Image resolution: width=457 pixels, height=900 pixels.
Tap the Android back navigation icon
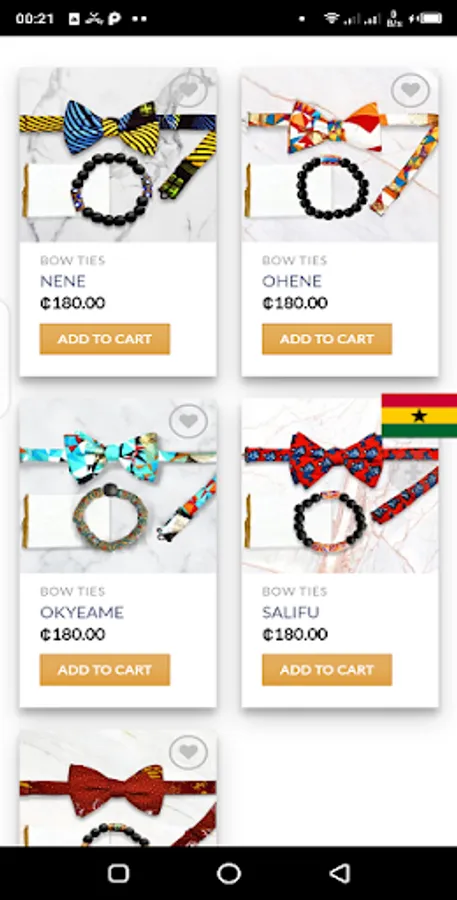pyautogui.click(x=340, y=874)
